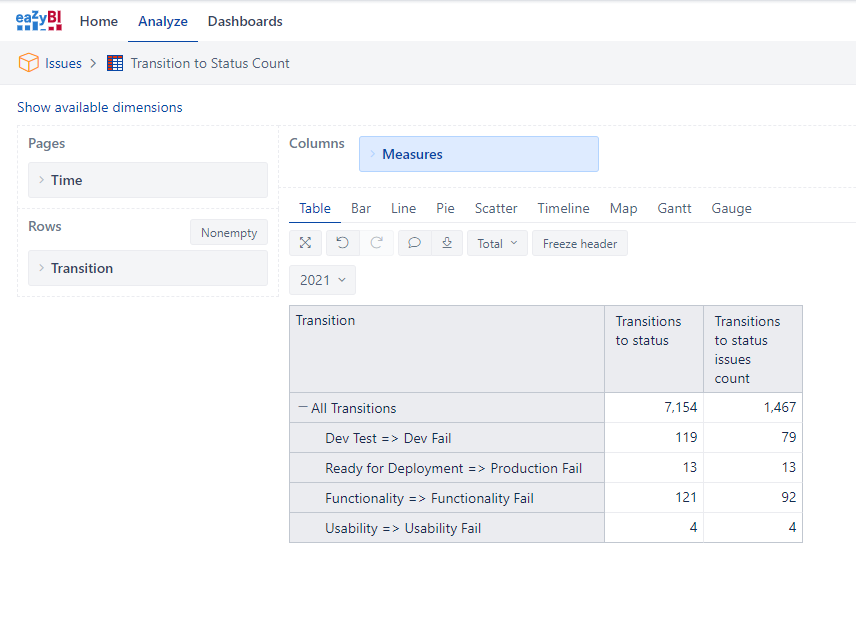Open the comment bubble icon
The height and width of the screenshot is (632, 856).
click(x=414, y=243)
